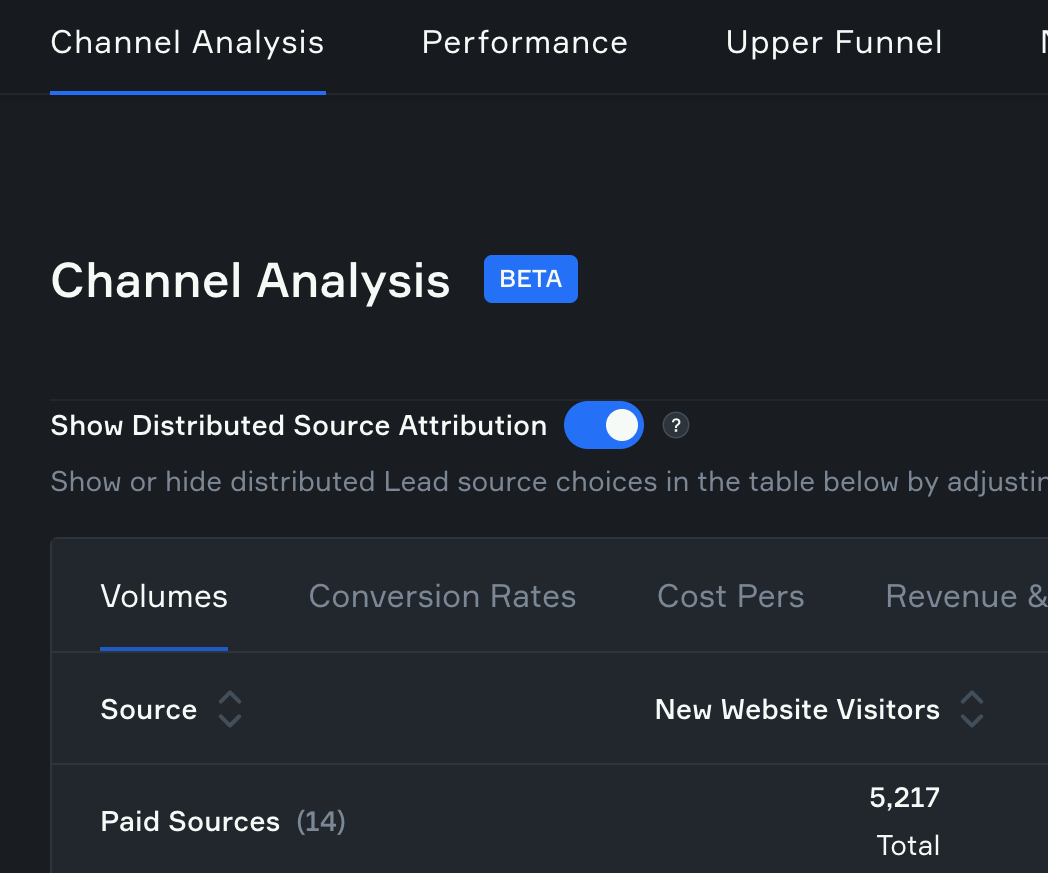Switch to the Performance tab

click(524, 42)
